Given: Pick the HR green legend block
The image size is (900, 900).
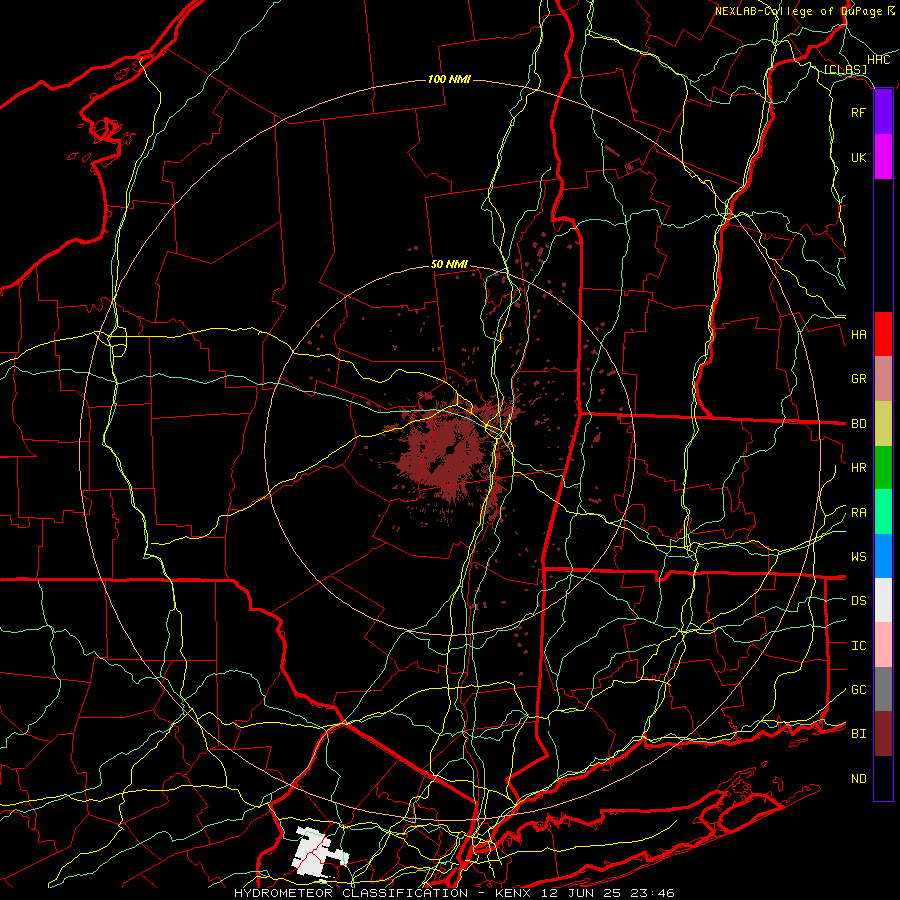Looking at the screenshot, I should (883, 468).
